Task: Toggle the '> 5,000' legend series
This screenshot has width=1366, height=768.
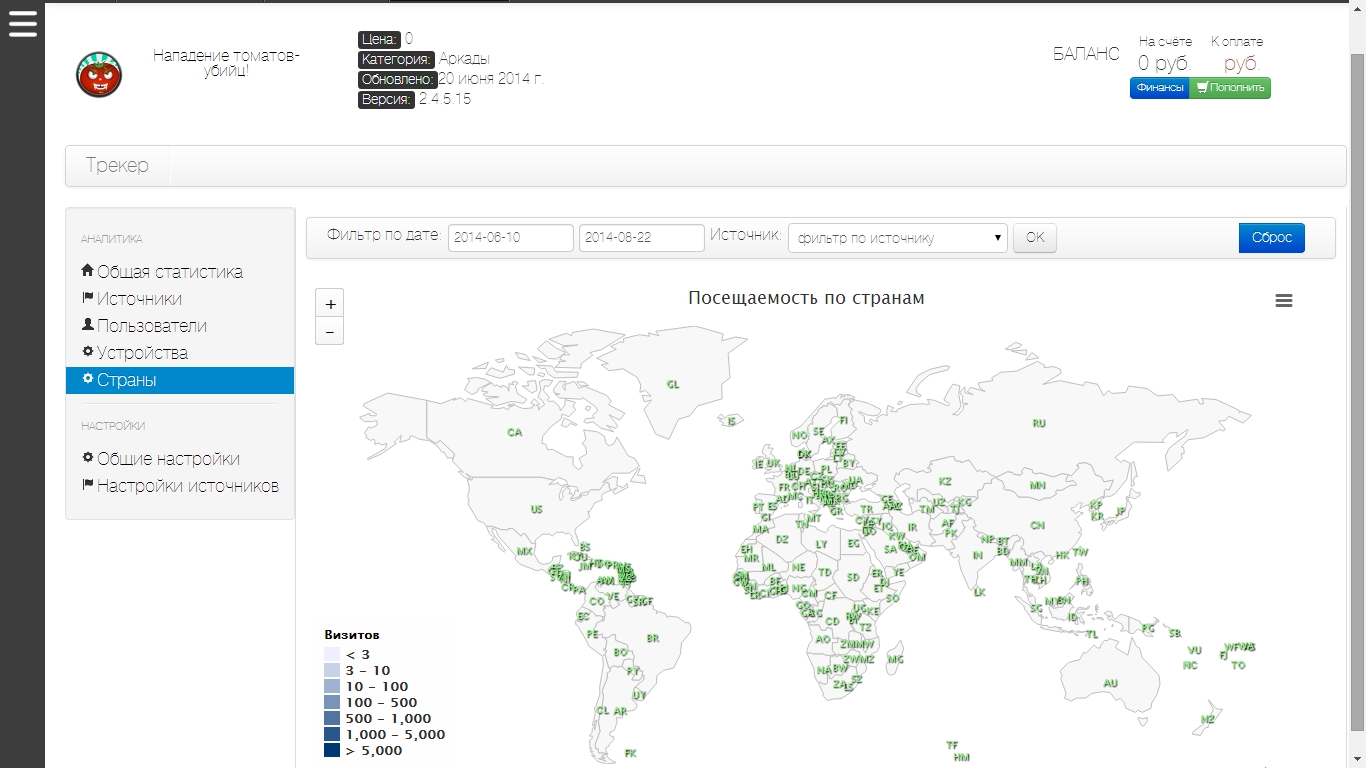Action: pyautogui.click(x=373, y=750)
